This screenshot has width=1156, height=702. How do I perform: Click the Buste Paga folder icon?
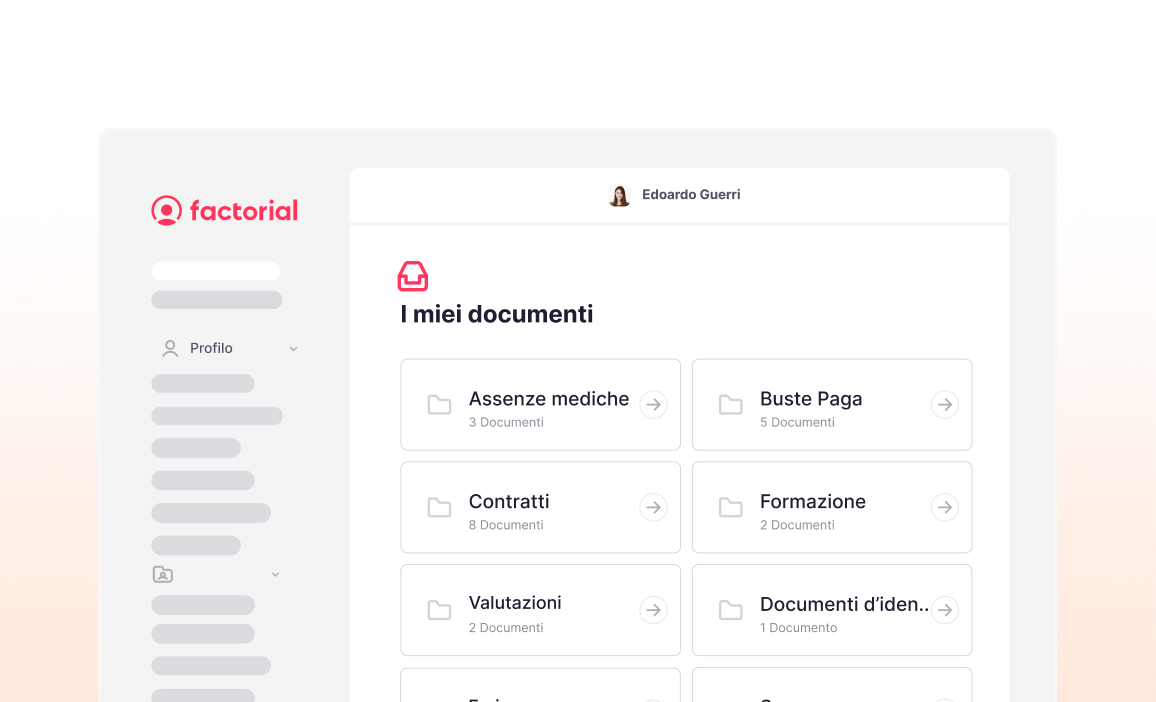point(731,405)
